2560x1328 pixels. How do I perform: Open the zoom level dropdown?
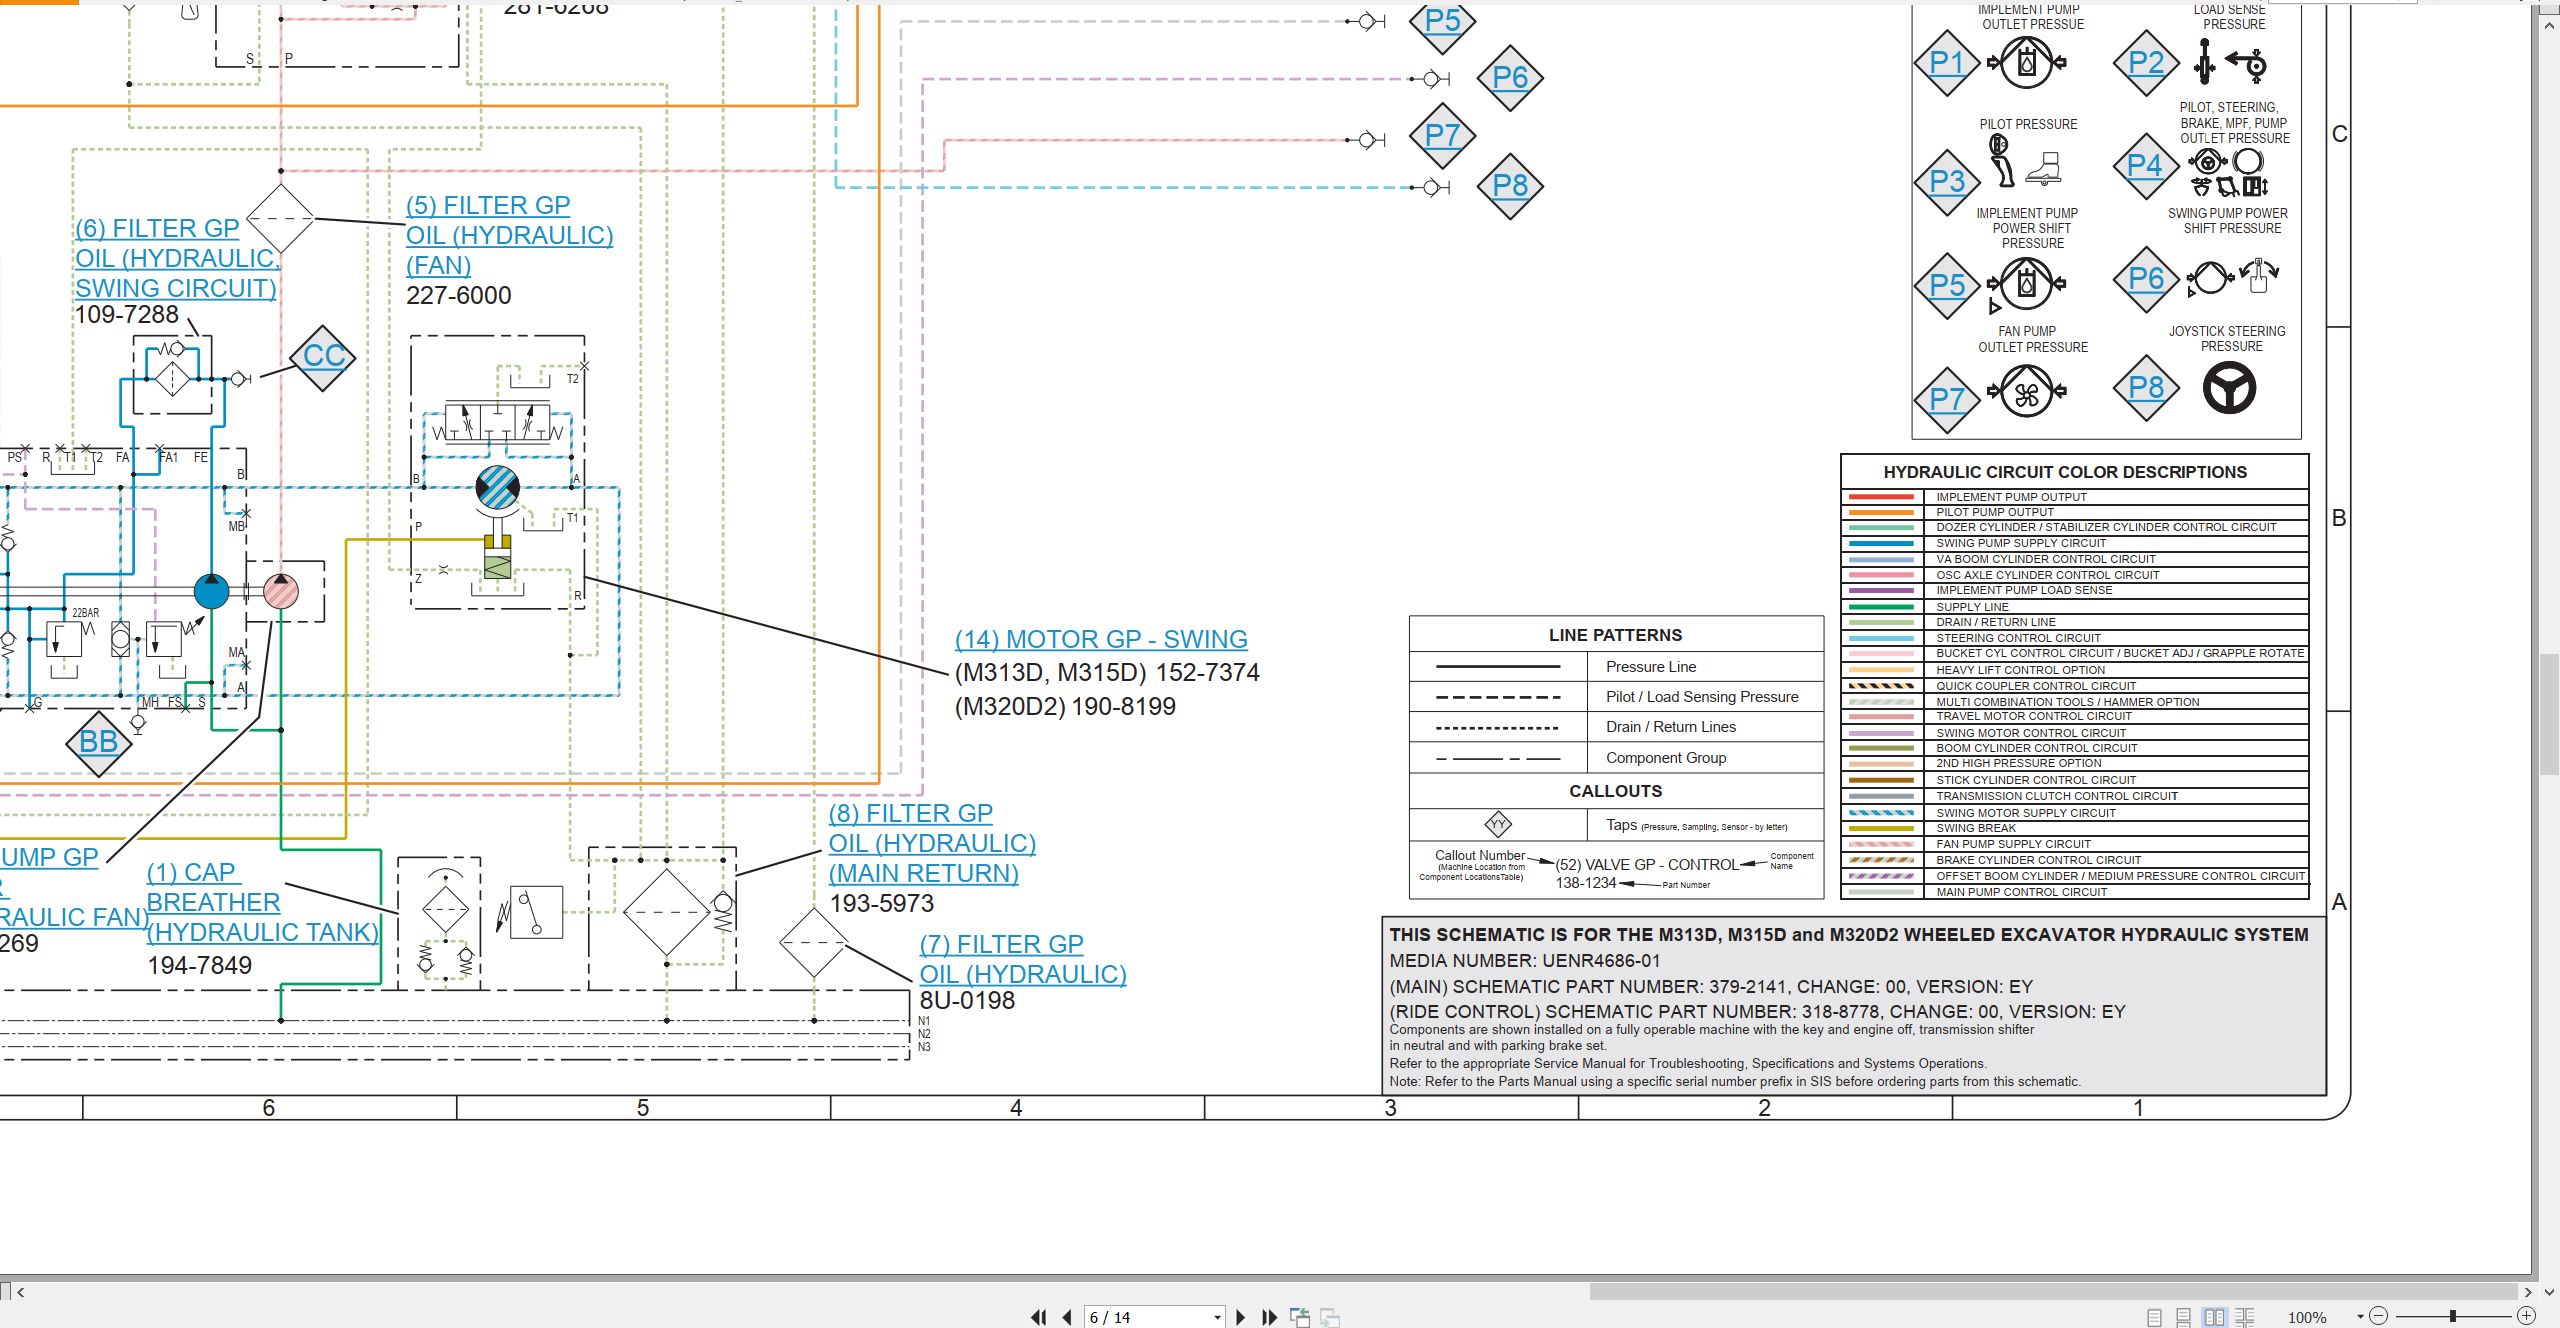click(x=2359, y=1317)
